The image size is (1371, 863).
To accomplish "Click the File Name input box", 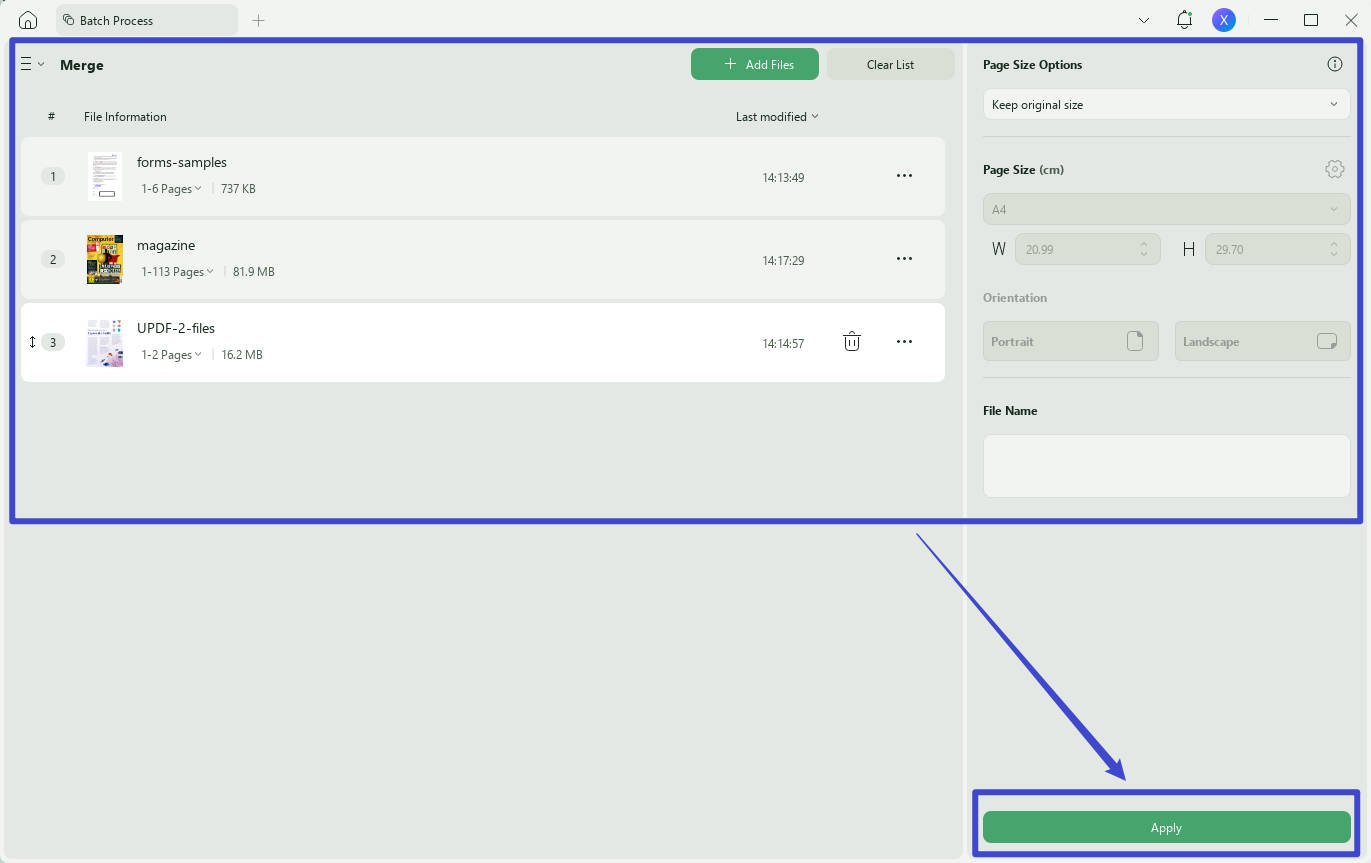I will (1166, 466).
